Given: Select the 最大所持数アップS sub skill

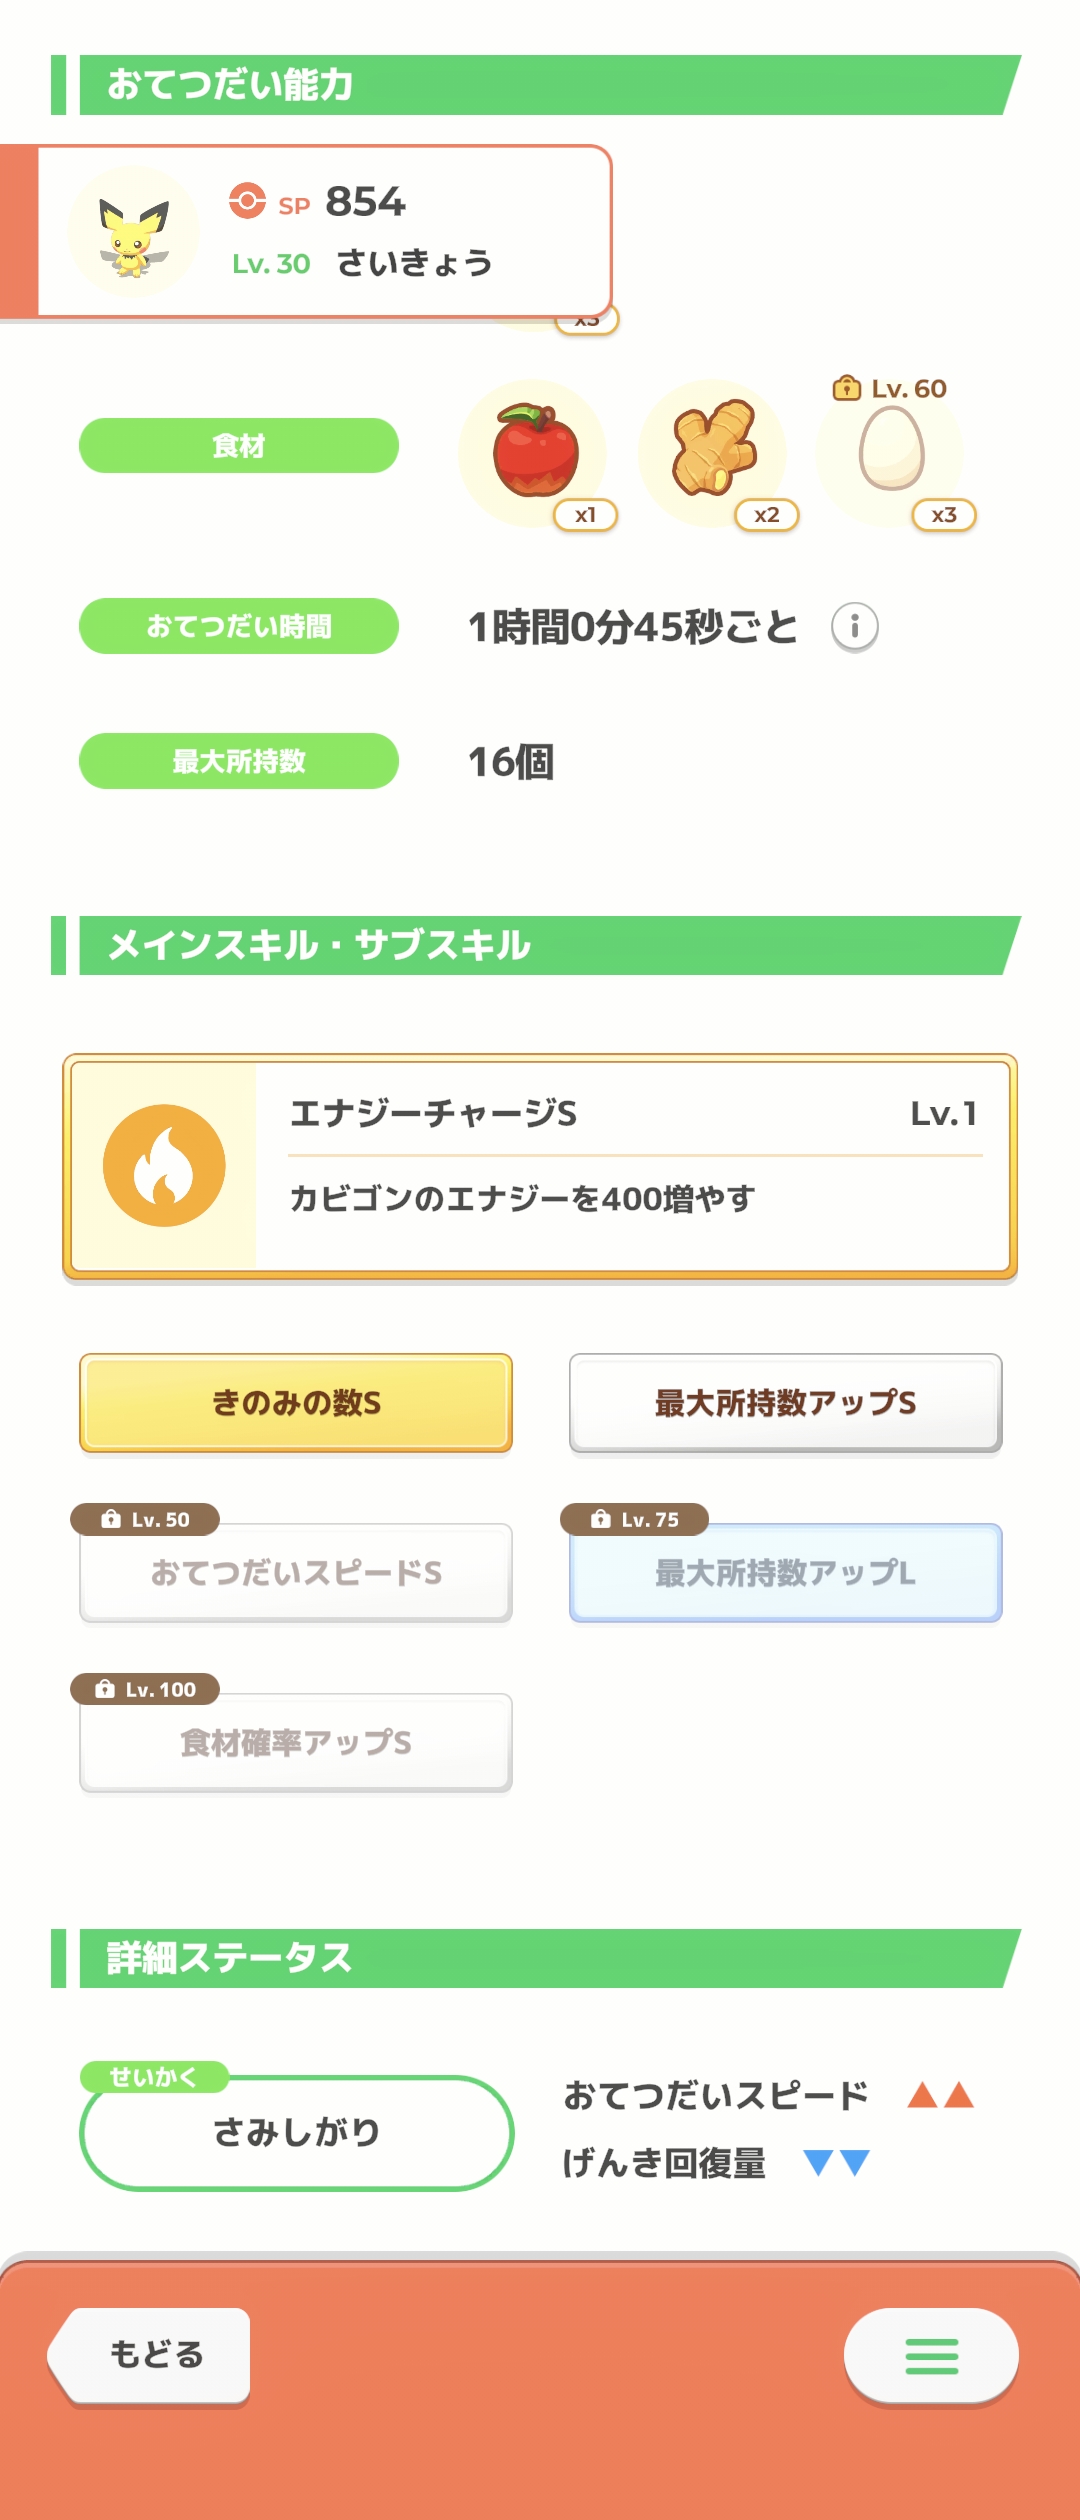Looking at the screenshot, I should pyautogui.click(x=785, y=1403).
